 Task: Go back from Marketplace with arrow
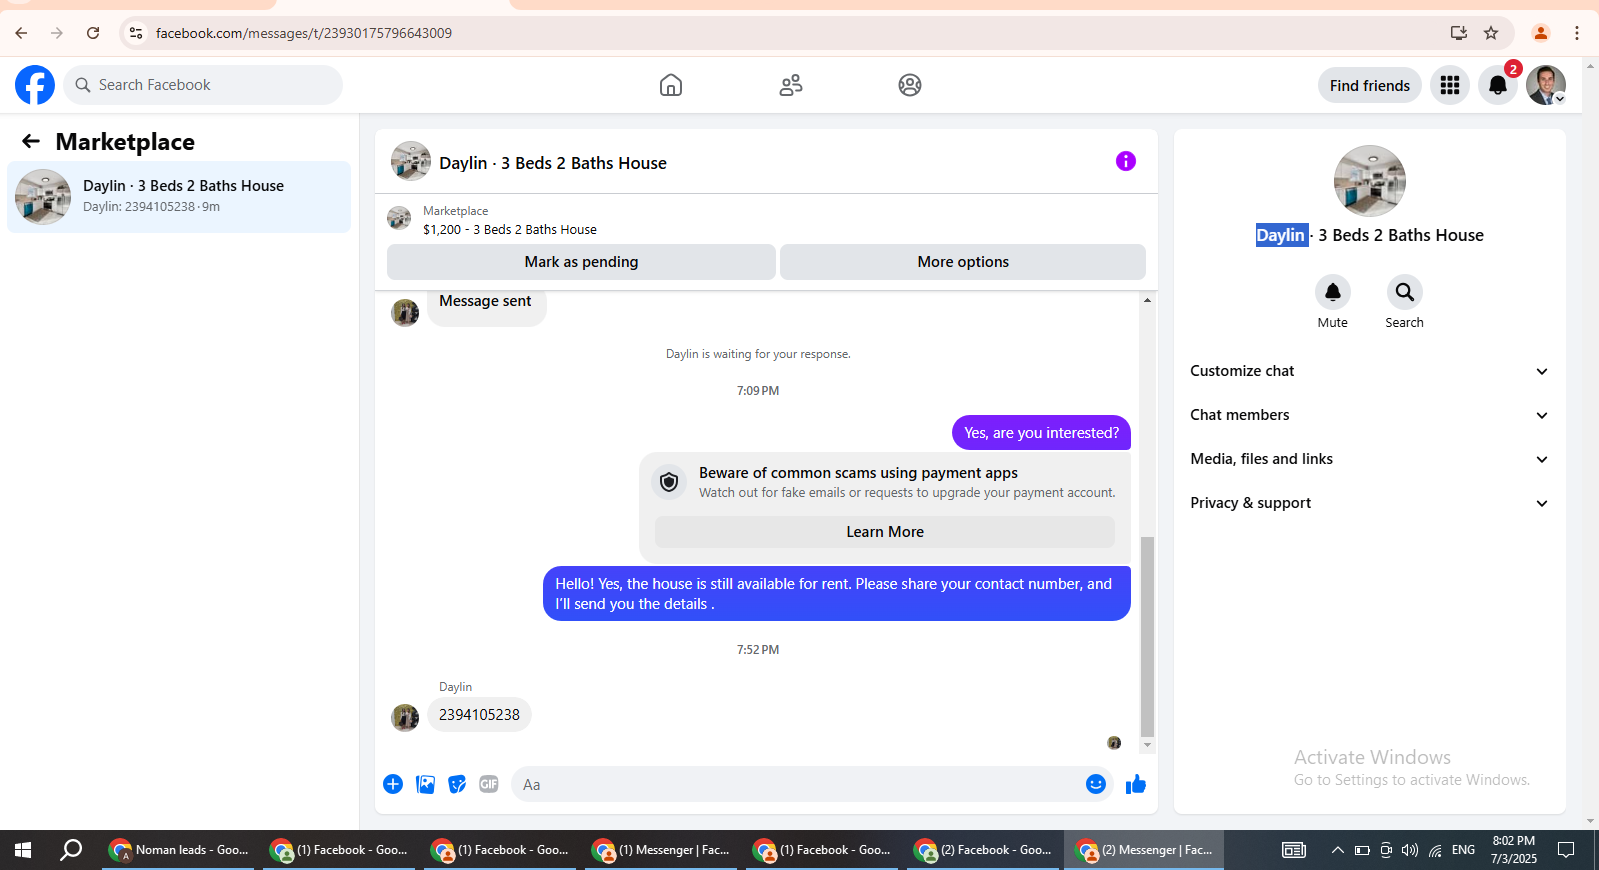31,142
